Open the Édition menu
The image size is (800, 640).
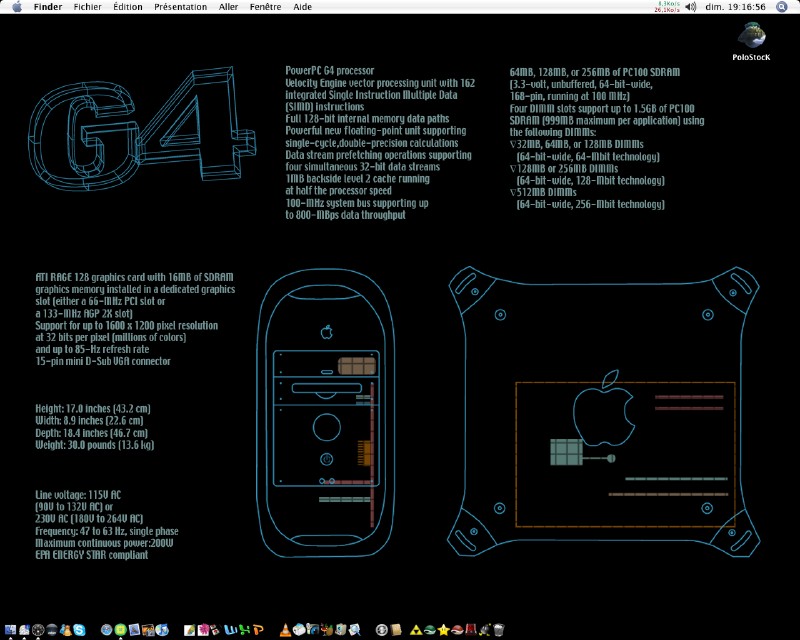(128, 7)
